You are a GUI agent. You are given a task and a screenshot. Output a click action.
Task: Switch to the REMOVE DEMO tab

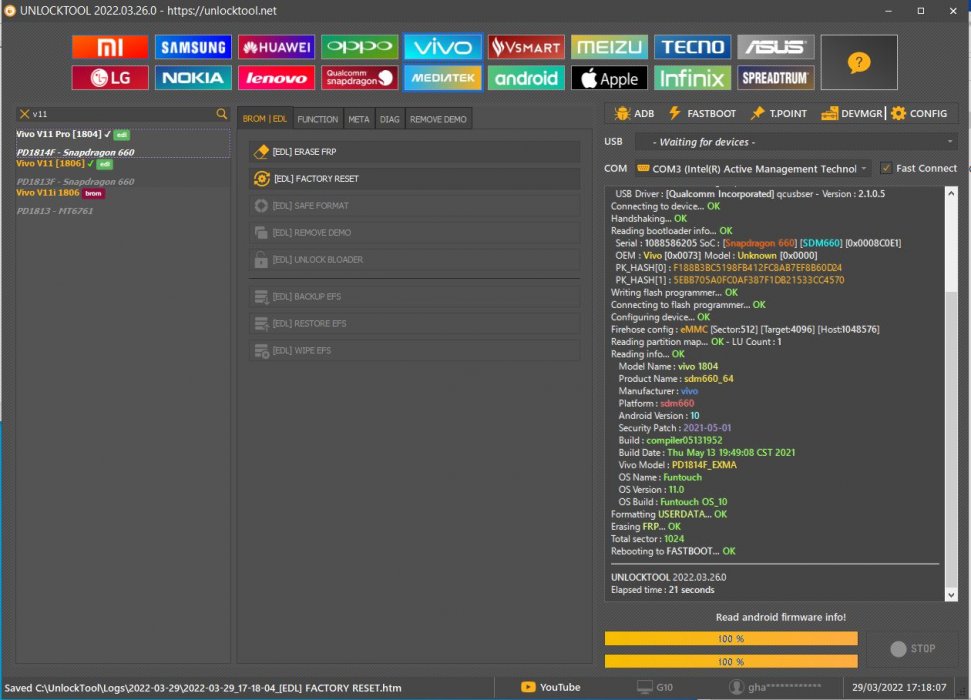tap(438, 119)
